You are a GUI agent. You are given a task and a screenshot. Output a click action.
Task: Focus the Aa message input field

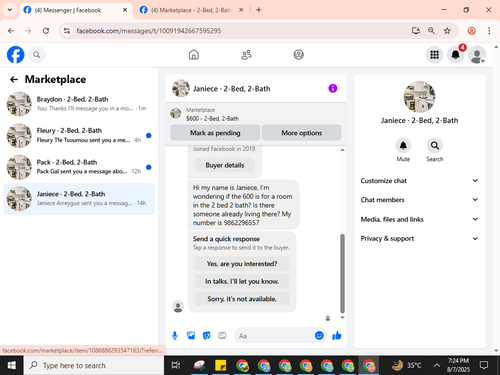[x=274, y=336]
